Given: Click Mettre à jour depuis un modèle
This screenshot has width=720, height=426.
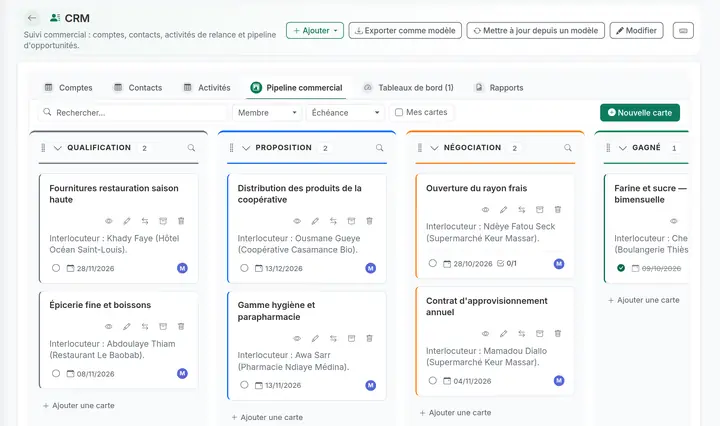Looking at the screenshot, I should 535,30.
